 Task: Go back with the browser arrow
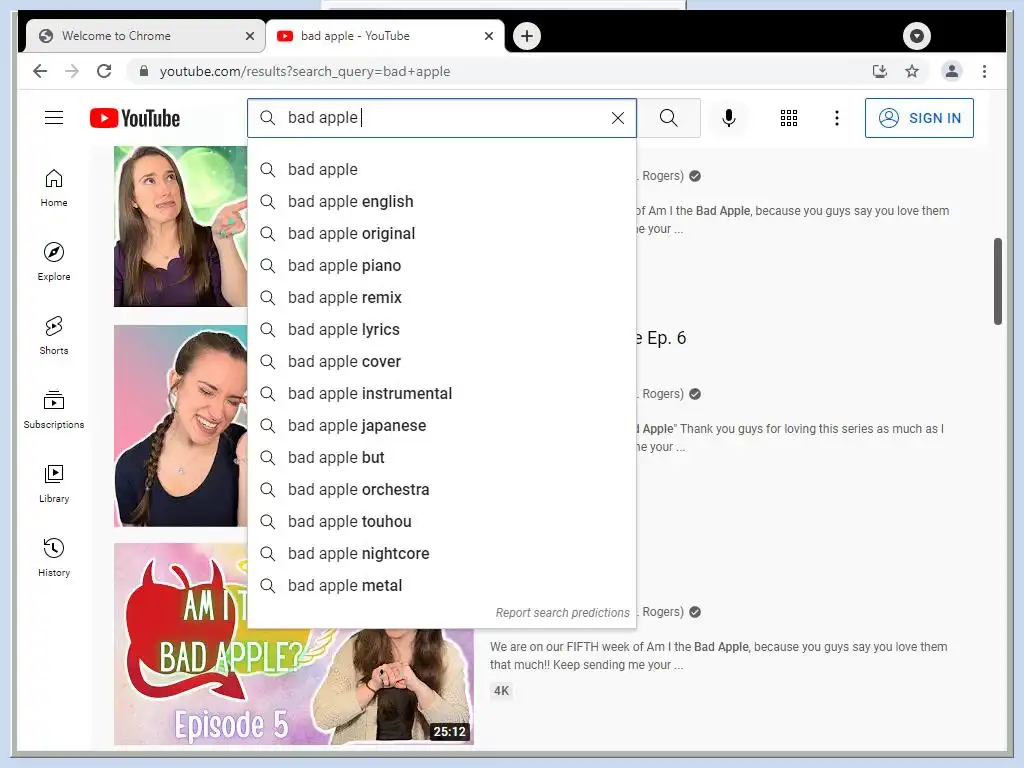pos(40,71)
